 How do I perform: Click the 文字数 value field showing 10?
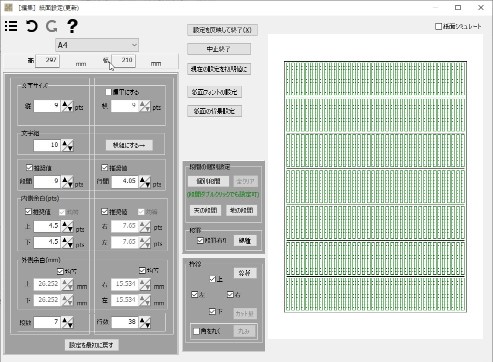coord(47,145)
